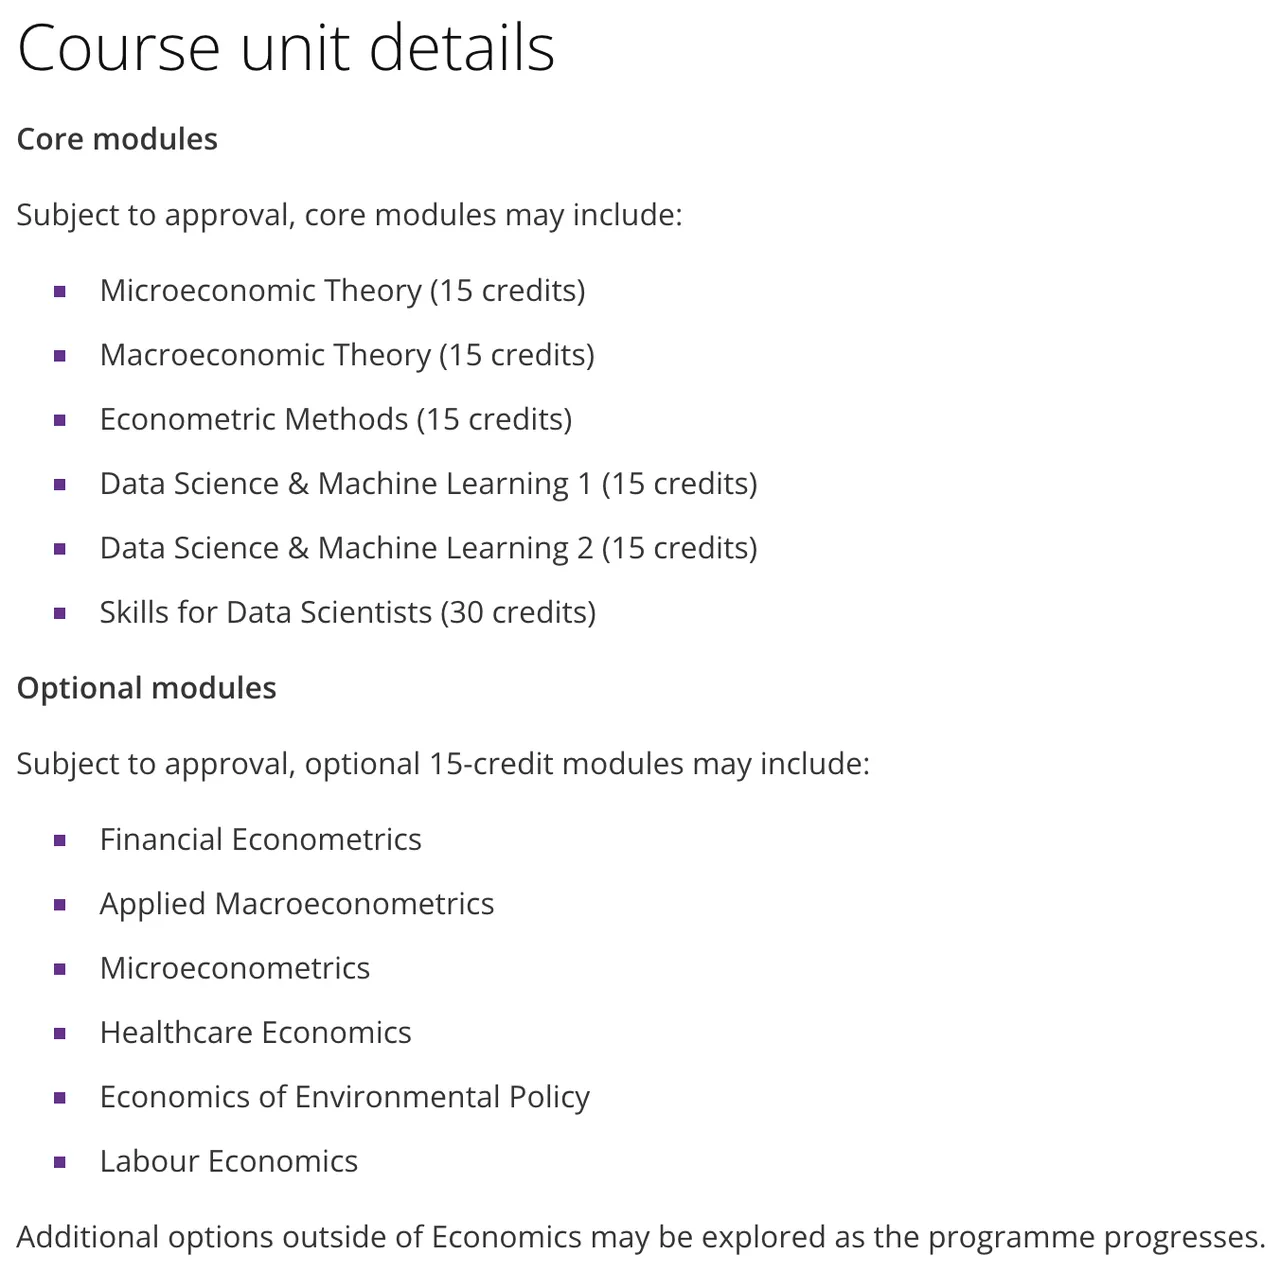Click the "Optional modules" subheading

click(146, 688)
